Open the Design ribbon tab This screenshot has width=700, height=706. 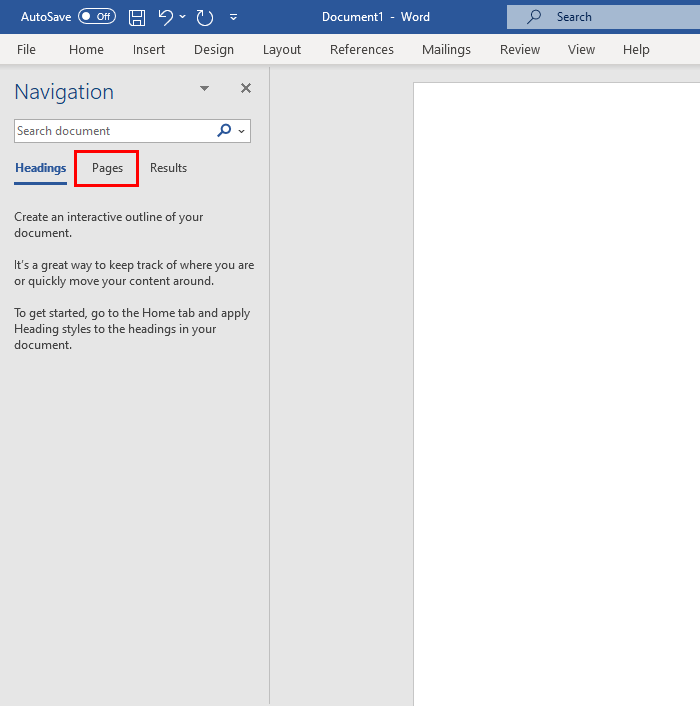coord(214,50)
